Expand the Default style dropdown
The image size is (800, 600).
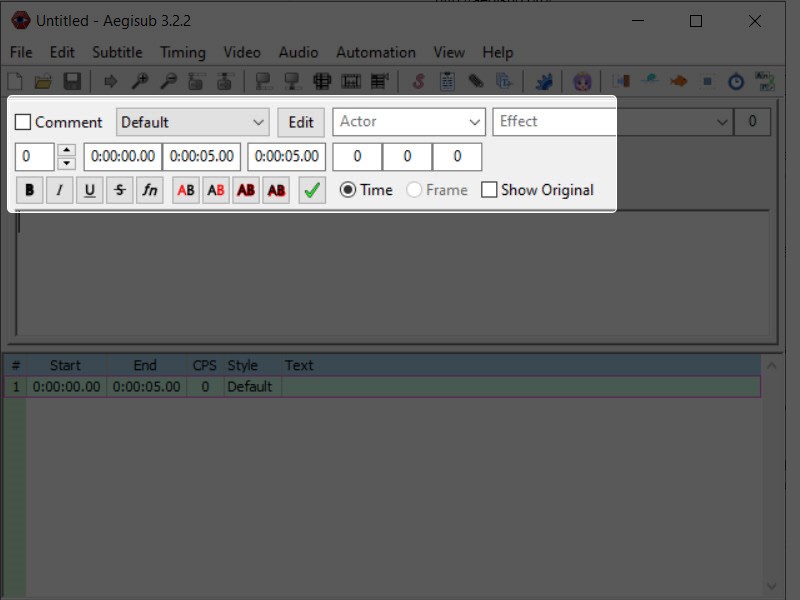coord(192,122)
